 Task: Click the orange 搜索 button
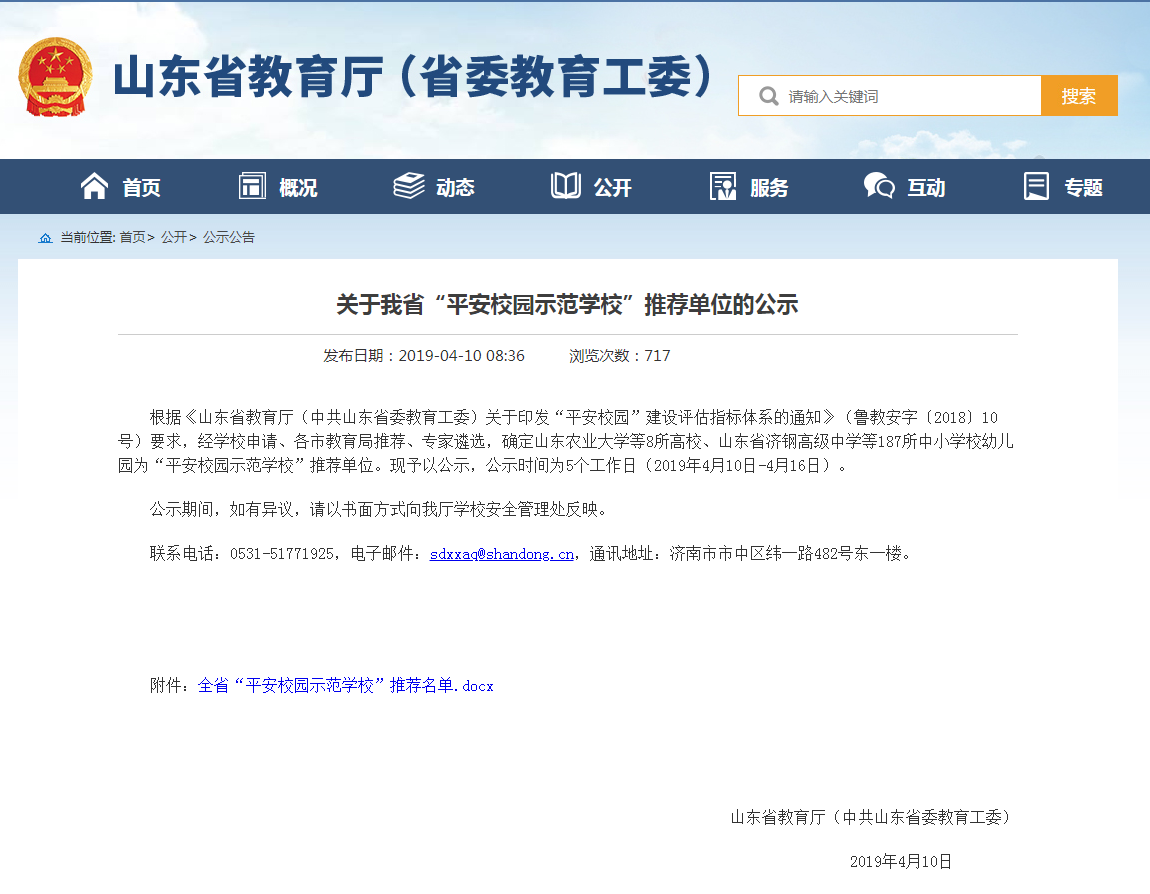1079,95
